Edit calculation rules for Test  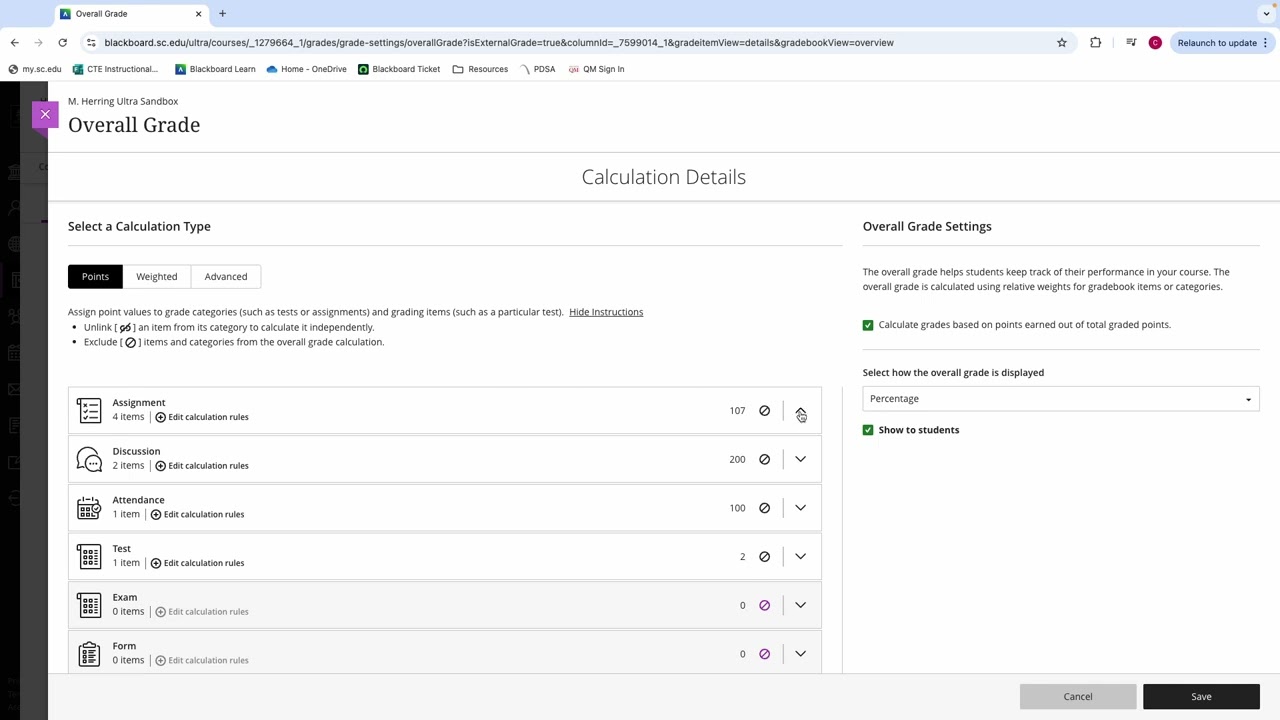[x=197, y=563]
